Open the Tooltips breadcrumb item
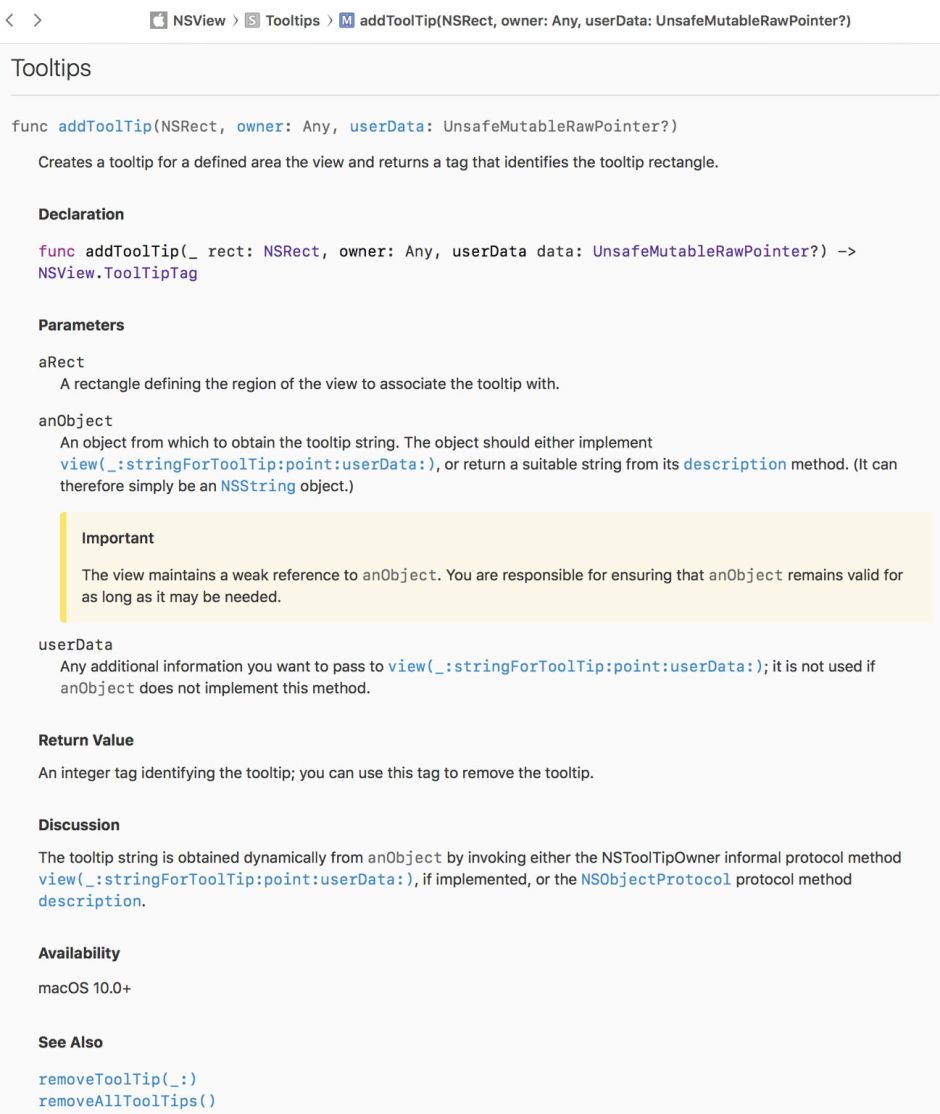Screen dimensions: 940x1114 pyautogui.click(x=293, y=20)
